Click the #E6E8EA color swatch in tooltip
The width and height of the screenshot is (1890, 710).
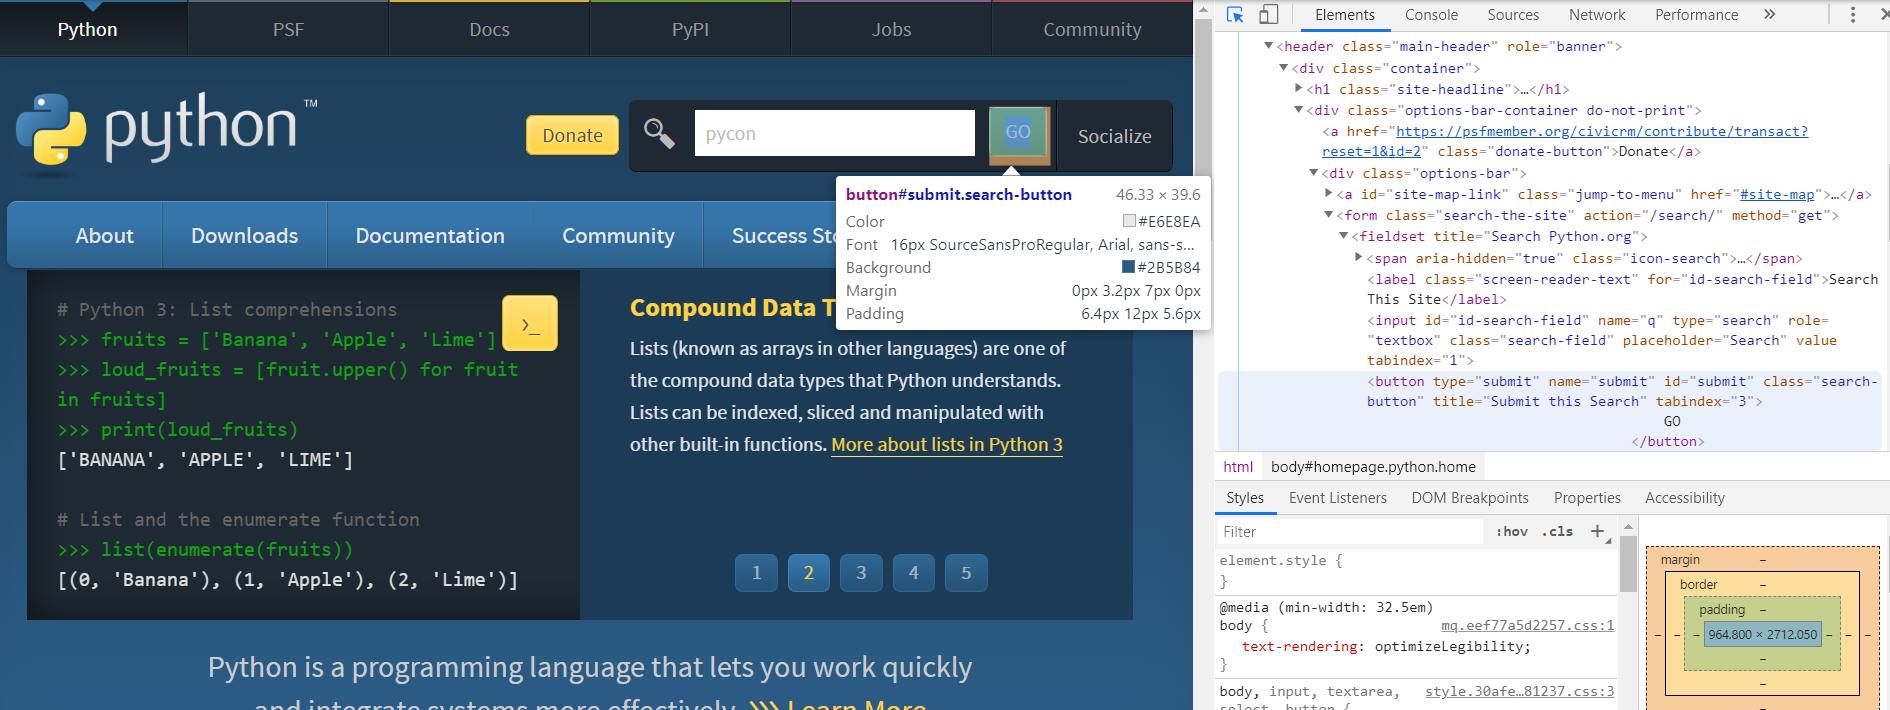click(x=1129, y=221)
